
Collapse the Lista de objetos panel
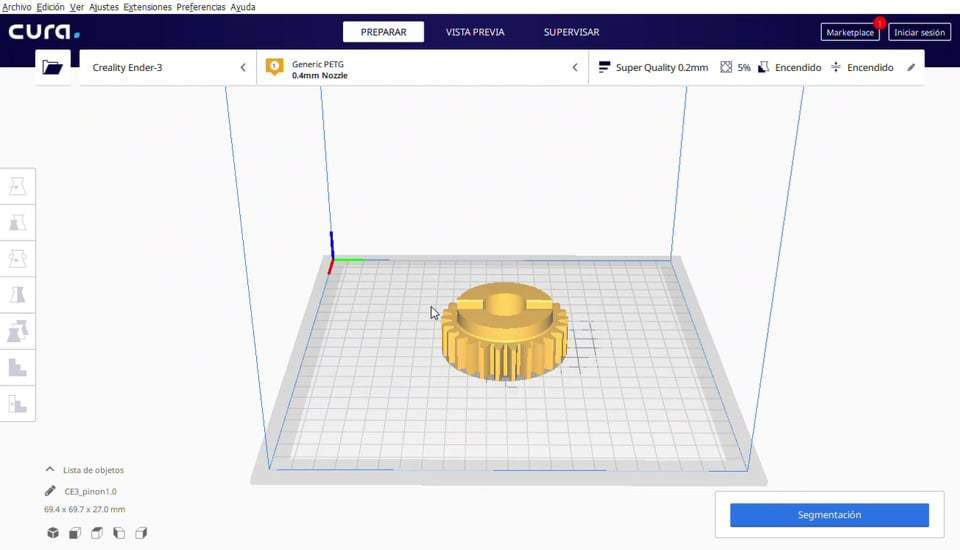click(50, 469)
